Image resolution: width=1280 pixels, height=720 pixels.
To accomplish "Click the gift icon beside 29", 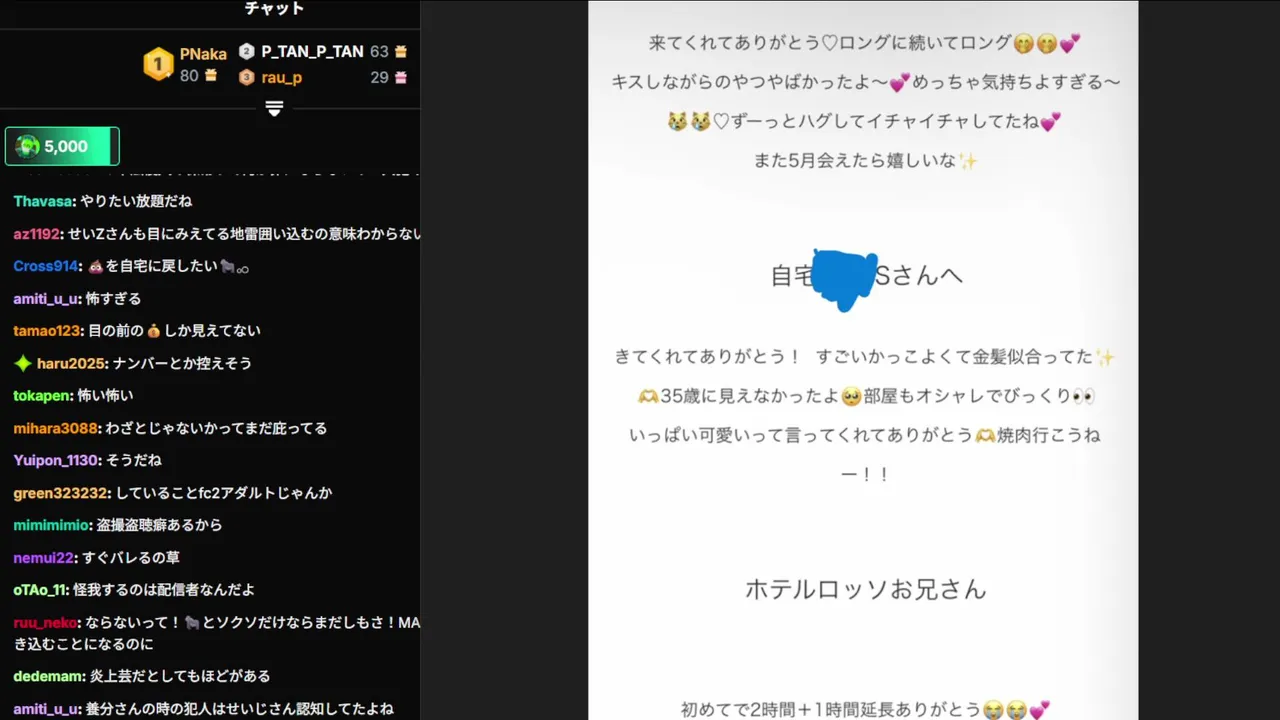I will [401, 77].
